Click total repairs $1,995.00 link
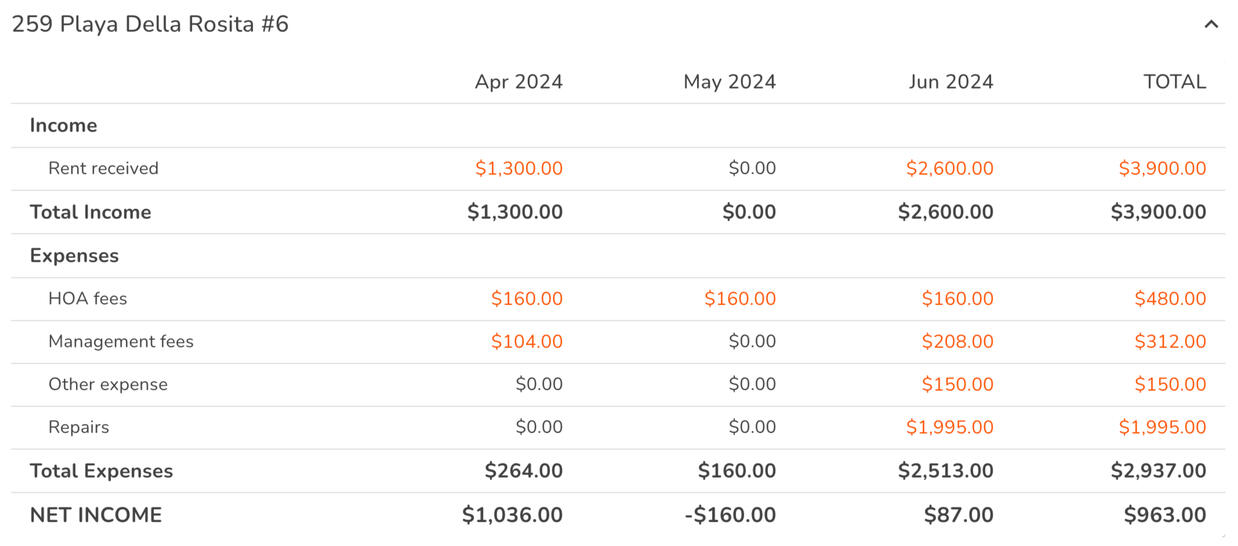 click(1162, 428)
